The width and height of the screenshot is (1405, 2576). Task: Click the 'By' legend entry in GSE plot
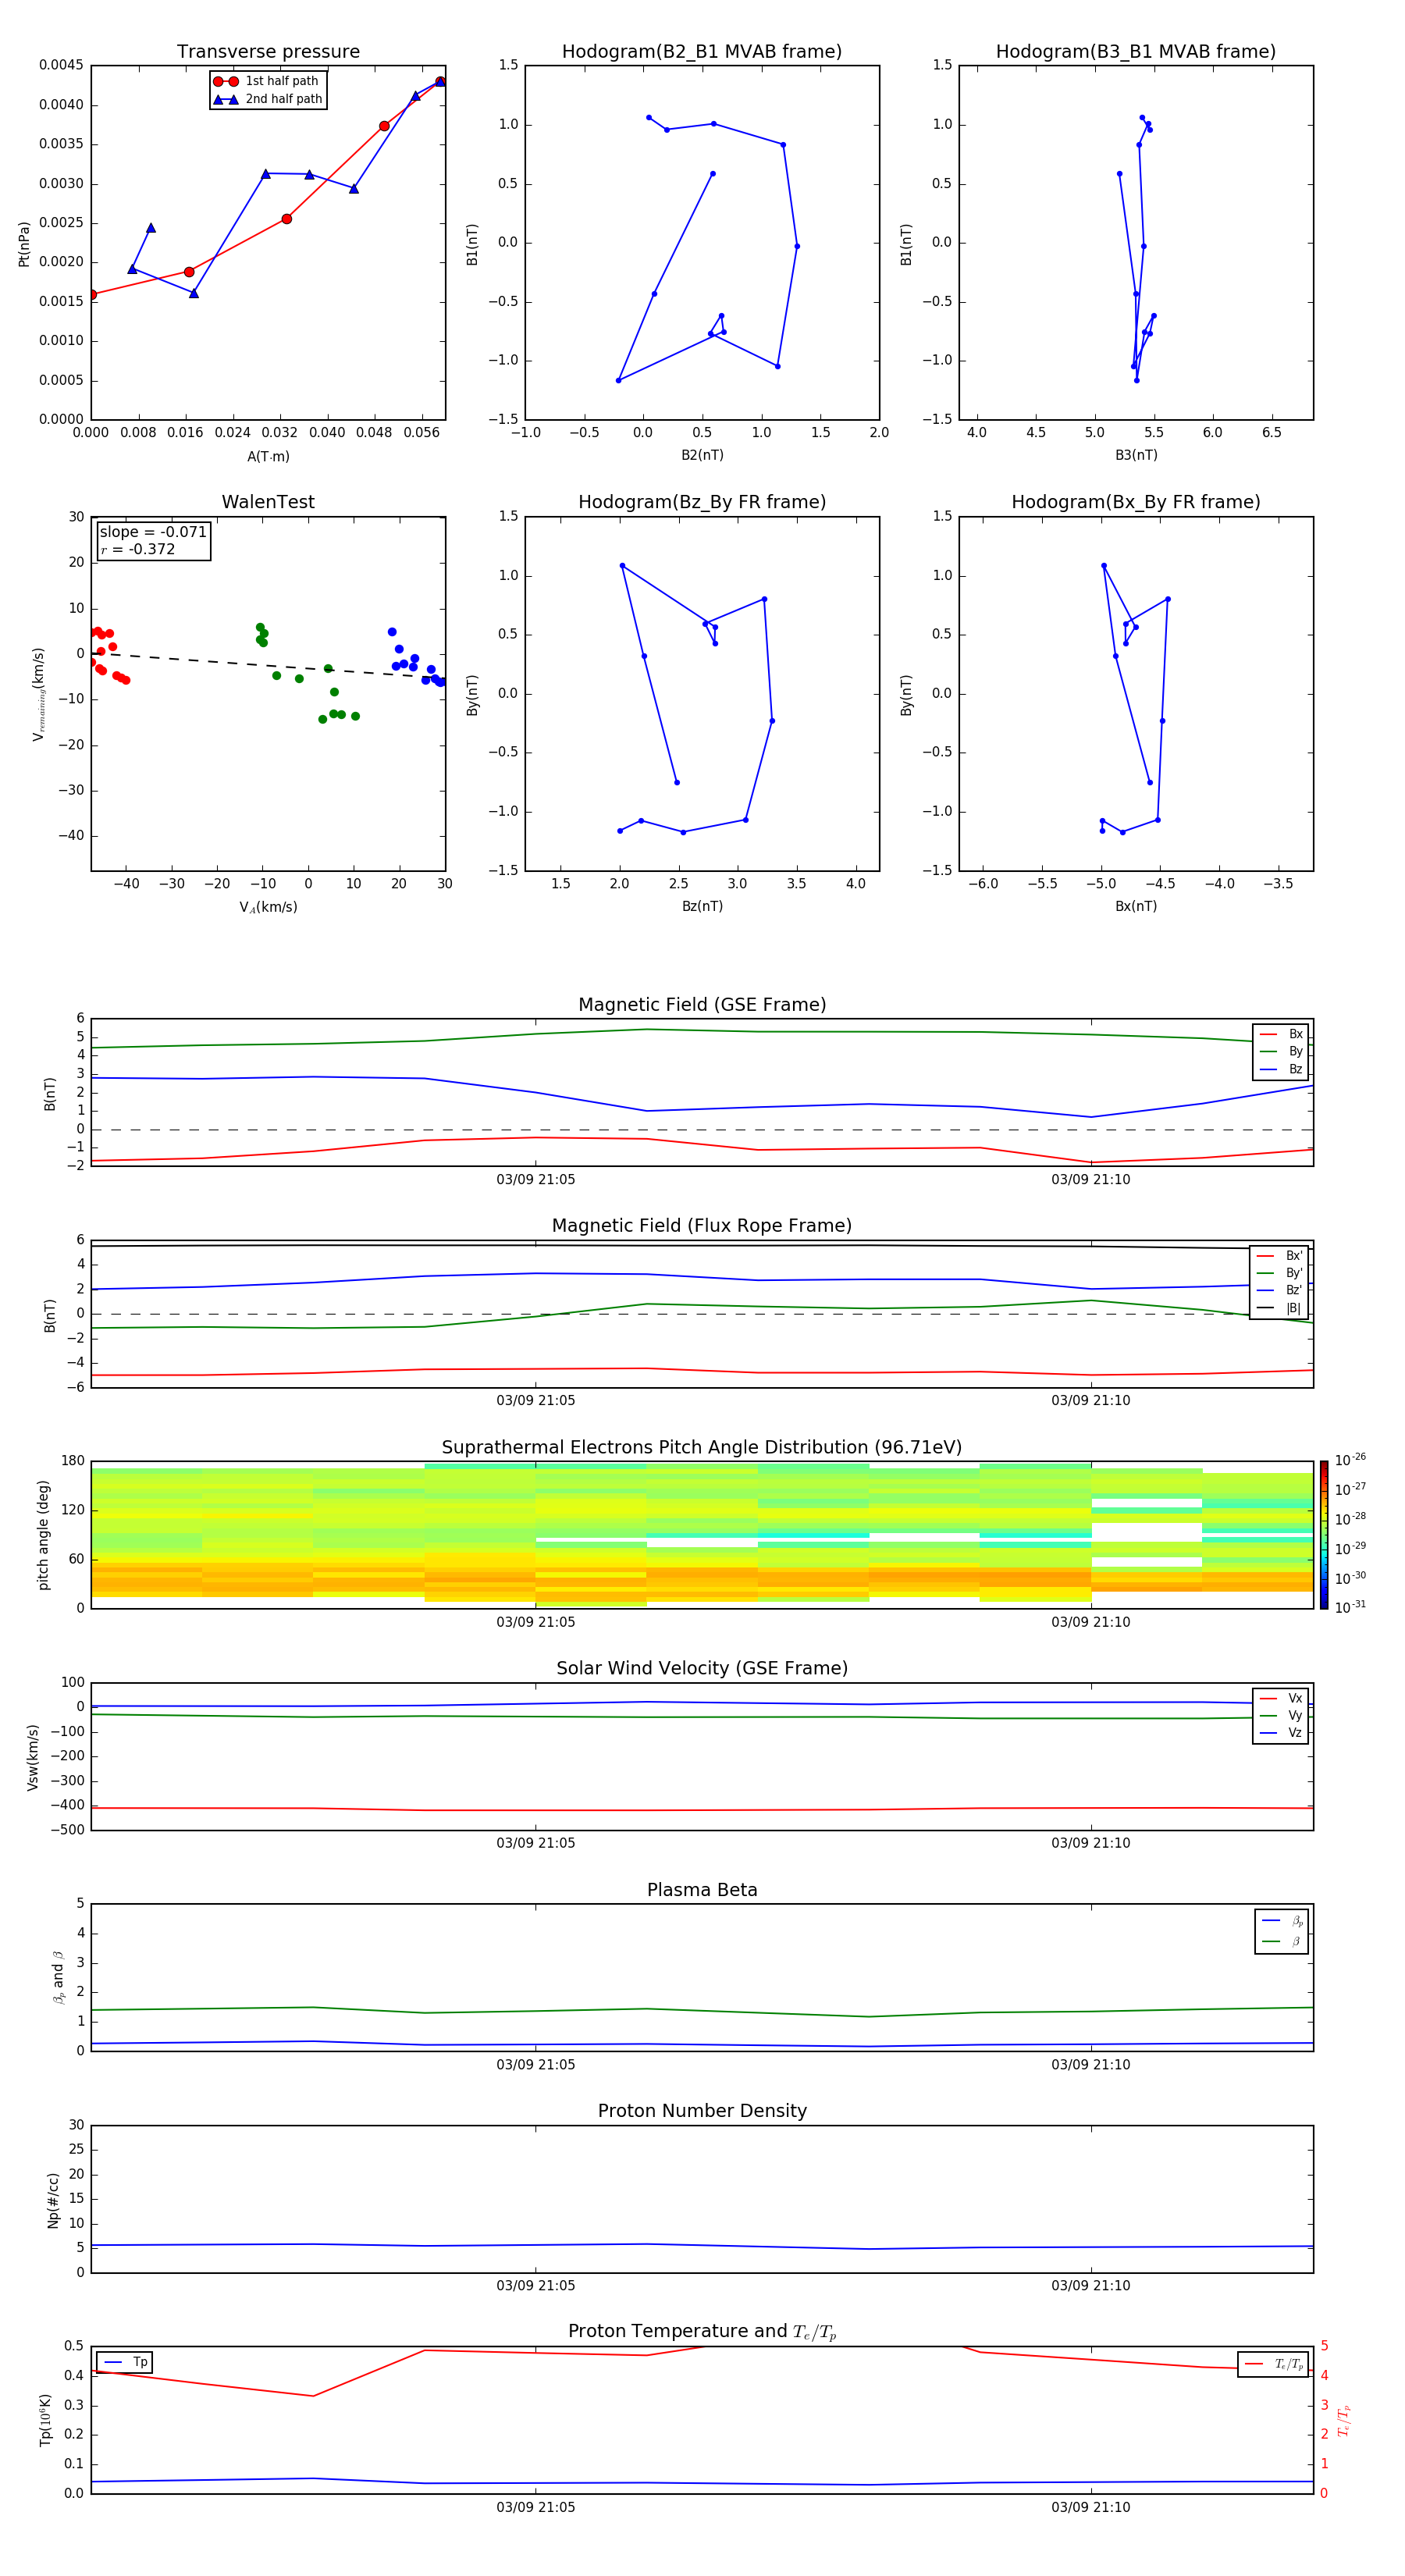[x=1281, y=1051]
